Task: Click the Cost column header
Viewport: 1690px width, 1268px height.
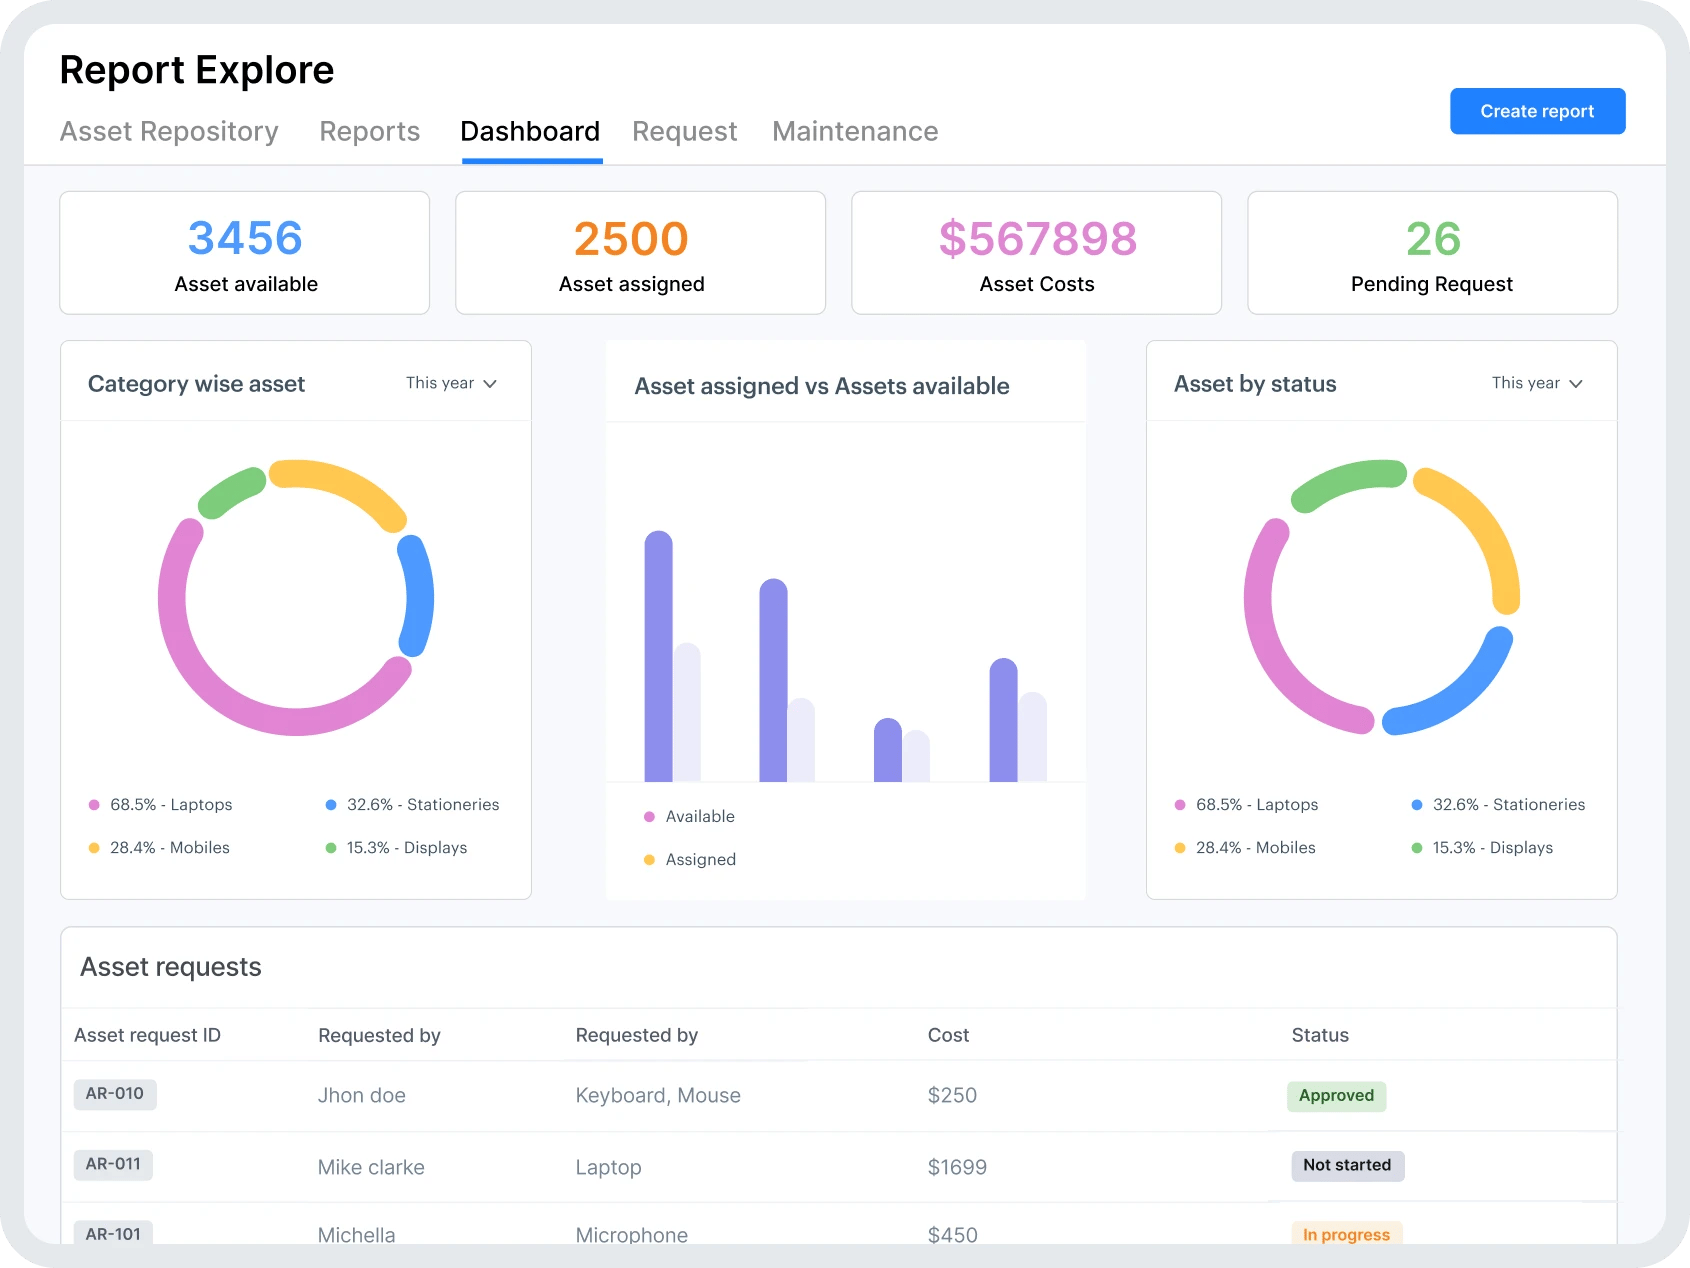Action: (x=948, y=1036)
